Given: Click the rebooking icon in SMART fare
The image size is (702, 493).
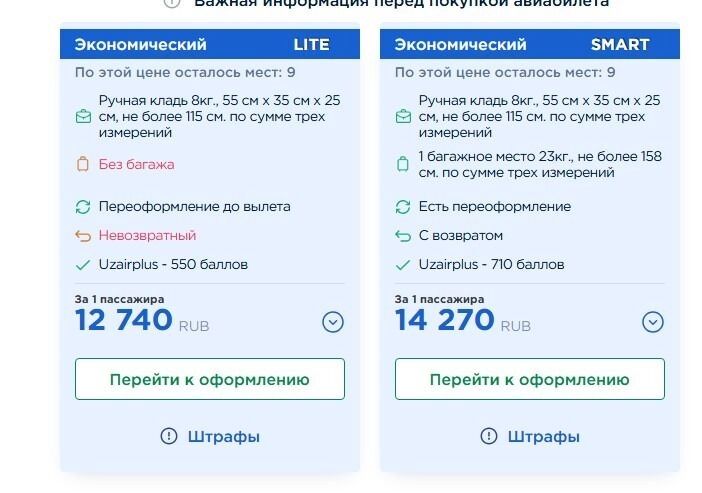Looking at the screenshot, I should [x=403, y=207].
